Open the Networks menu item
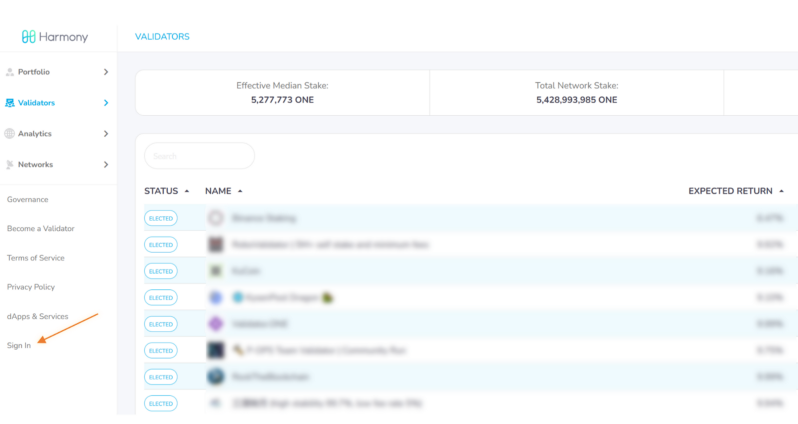This screenshot has width=798, height=424. [35, 164]
